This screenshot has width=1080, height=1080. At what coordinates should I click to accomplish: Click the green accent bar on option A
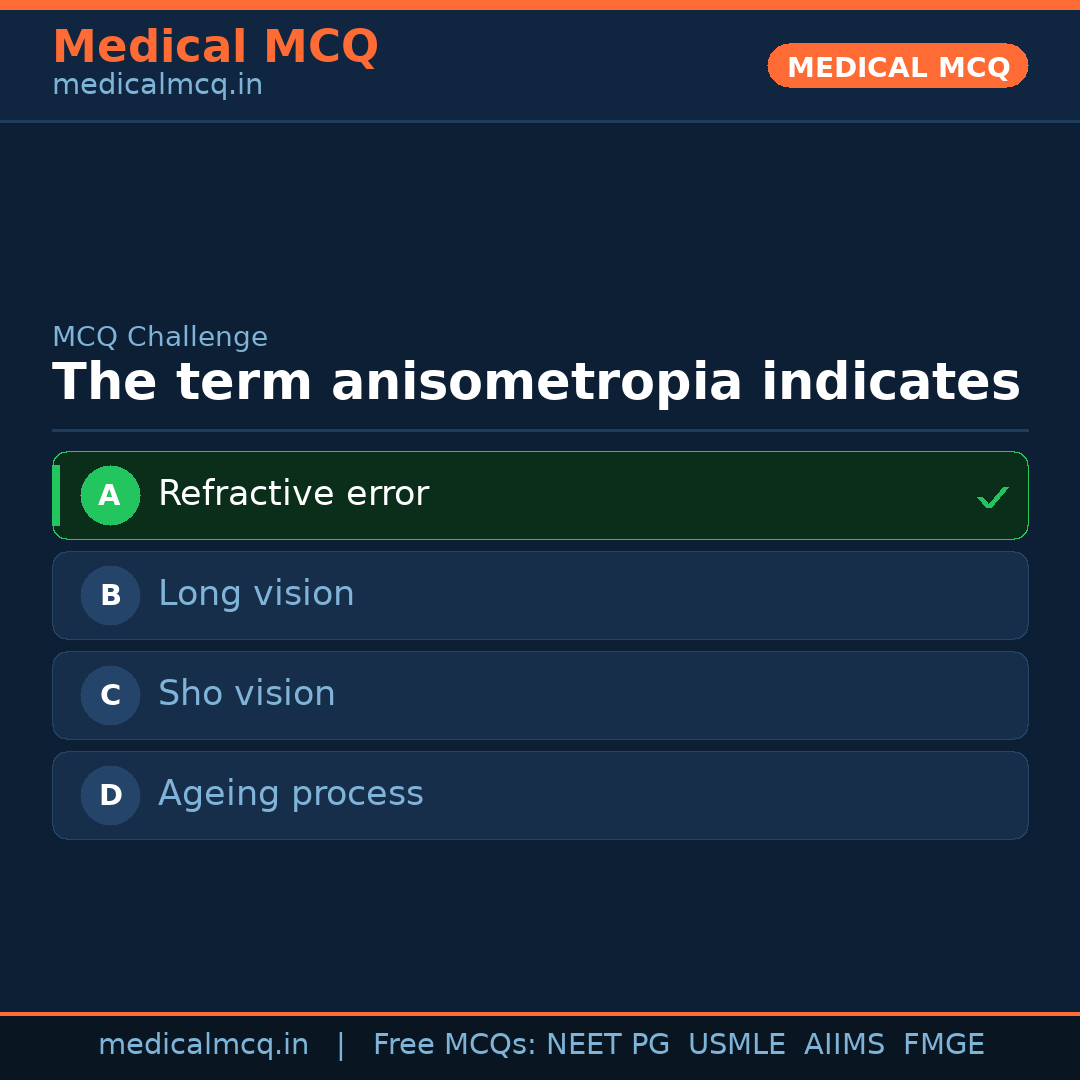[x=56, y=495]
